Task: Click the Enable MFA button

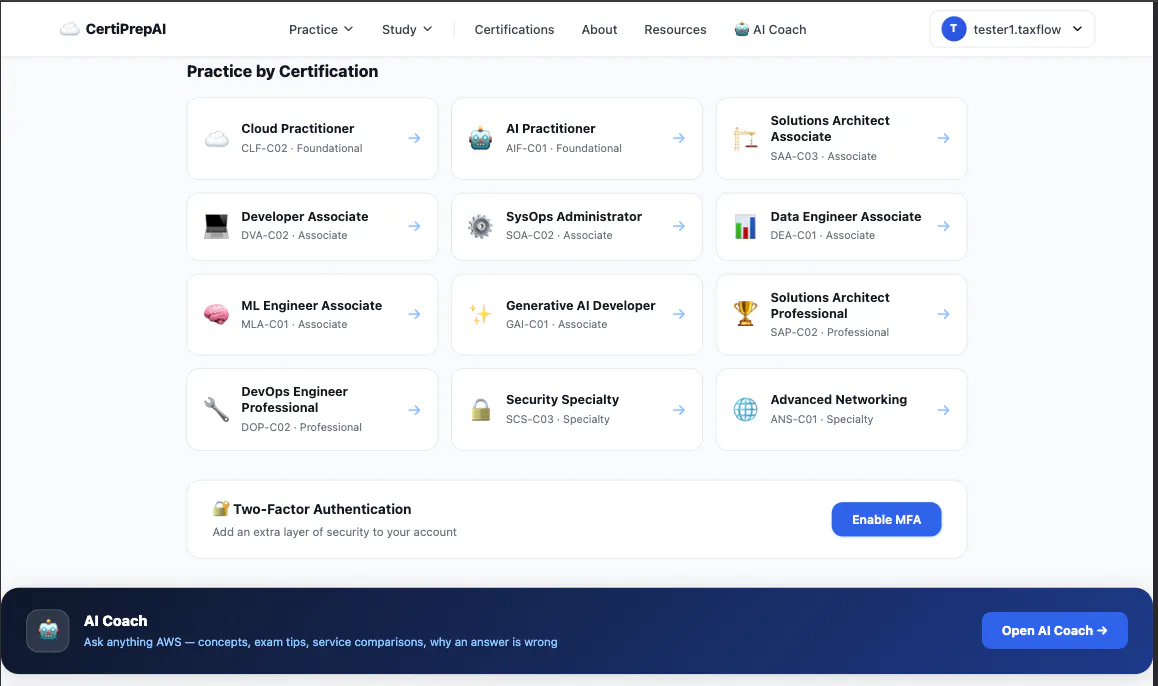Action: 886,519
